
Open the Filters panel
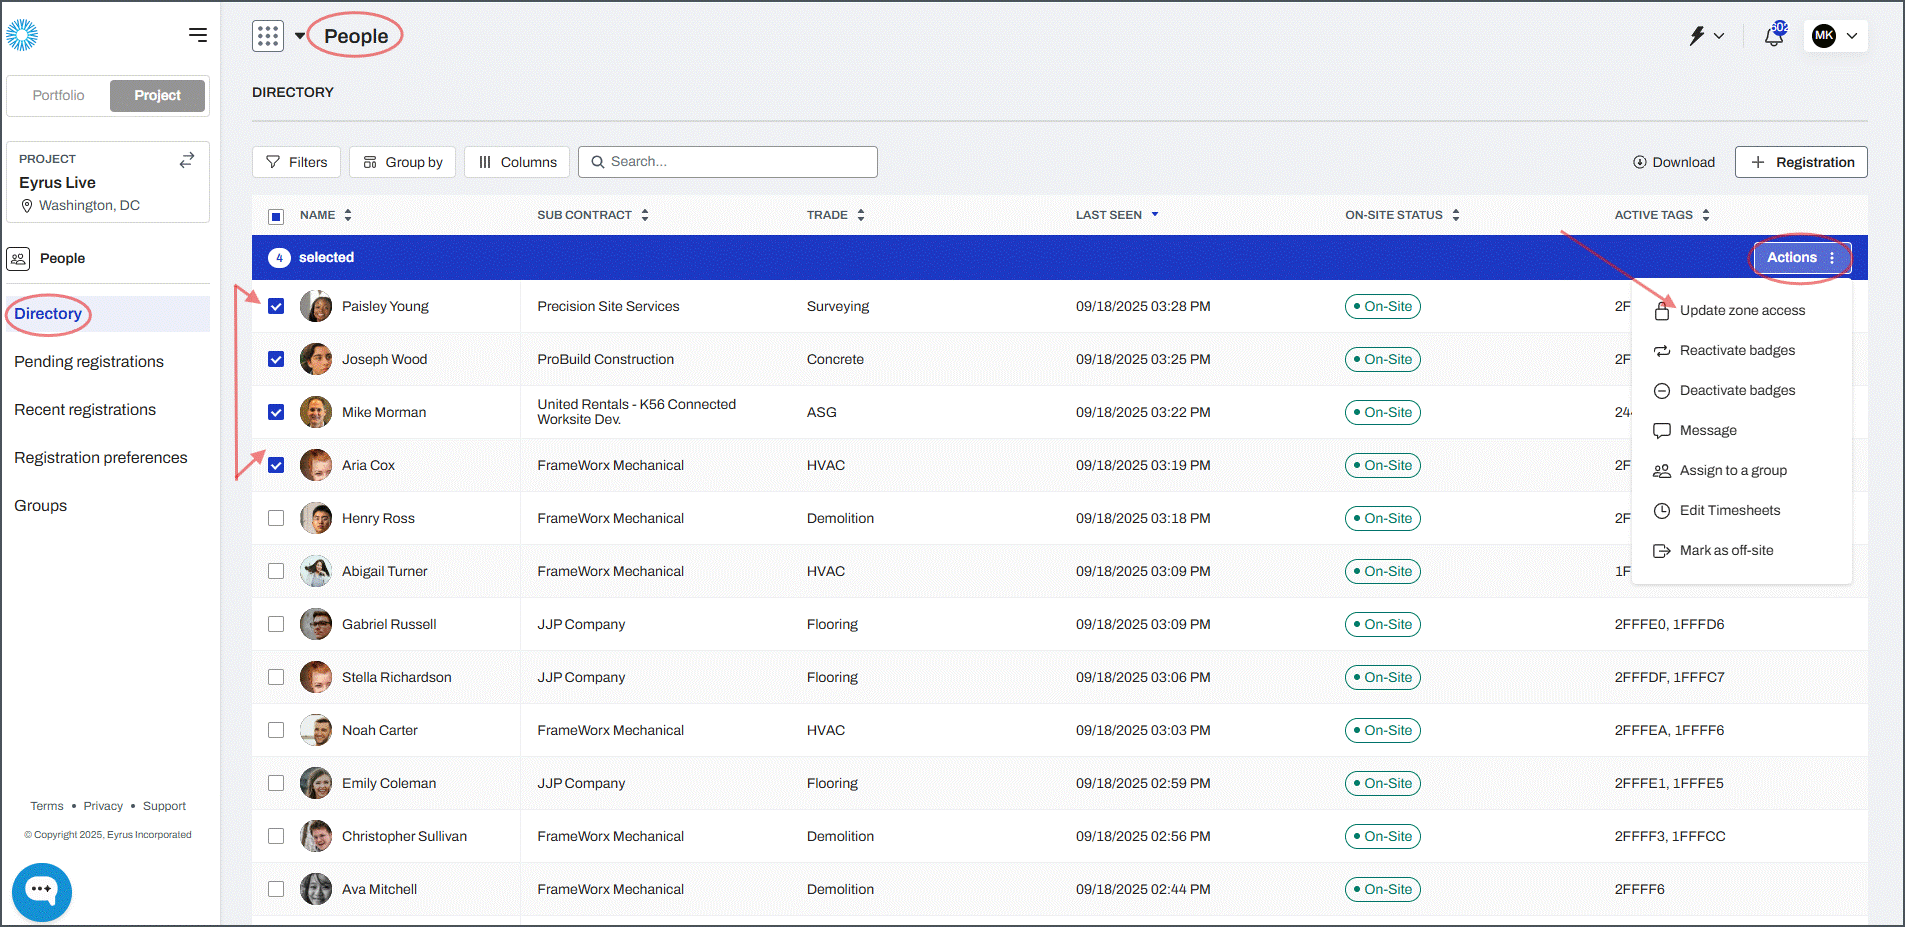tap(296, 162)
